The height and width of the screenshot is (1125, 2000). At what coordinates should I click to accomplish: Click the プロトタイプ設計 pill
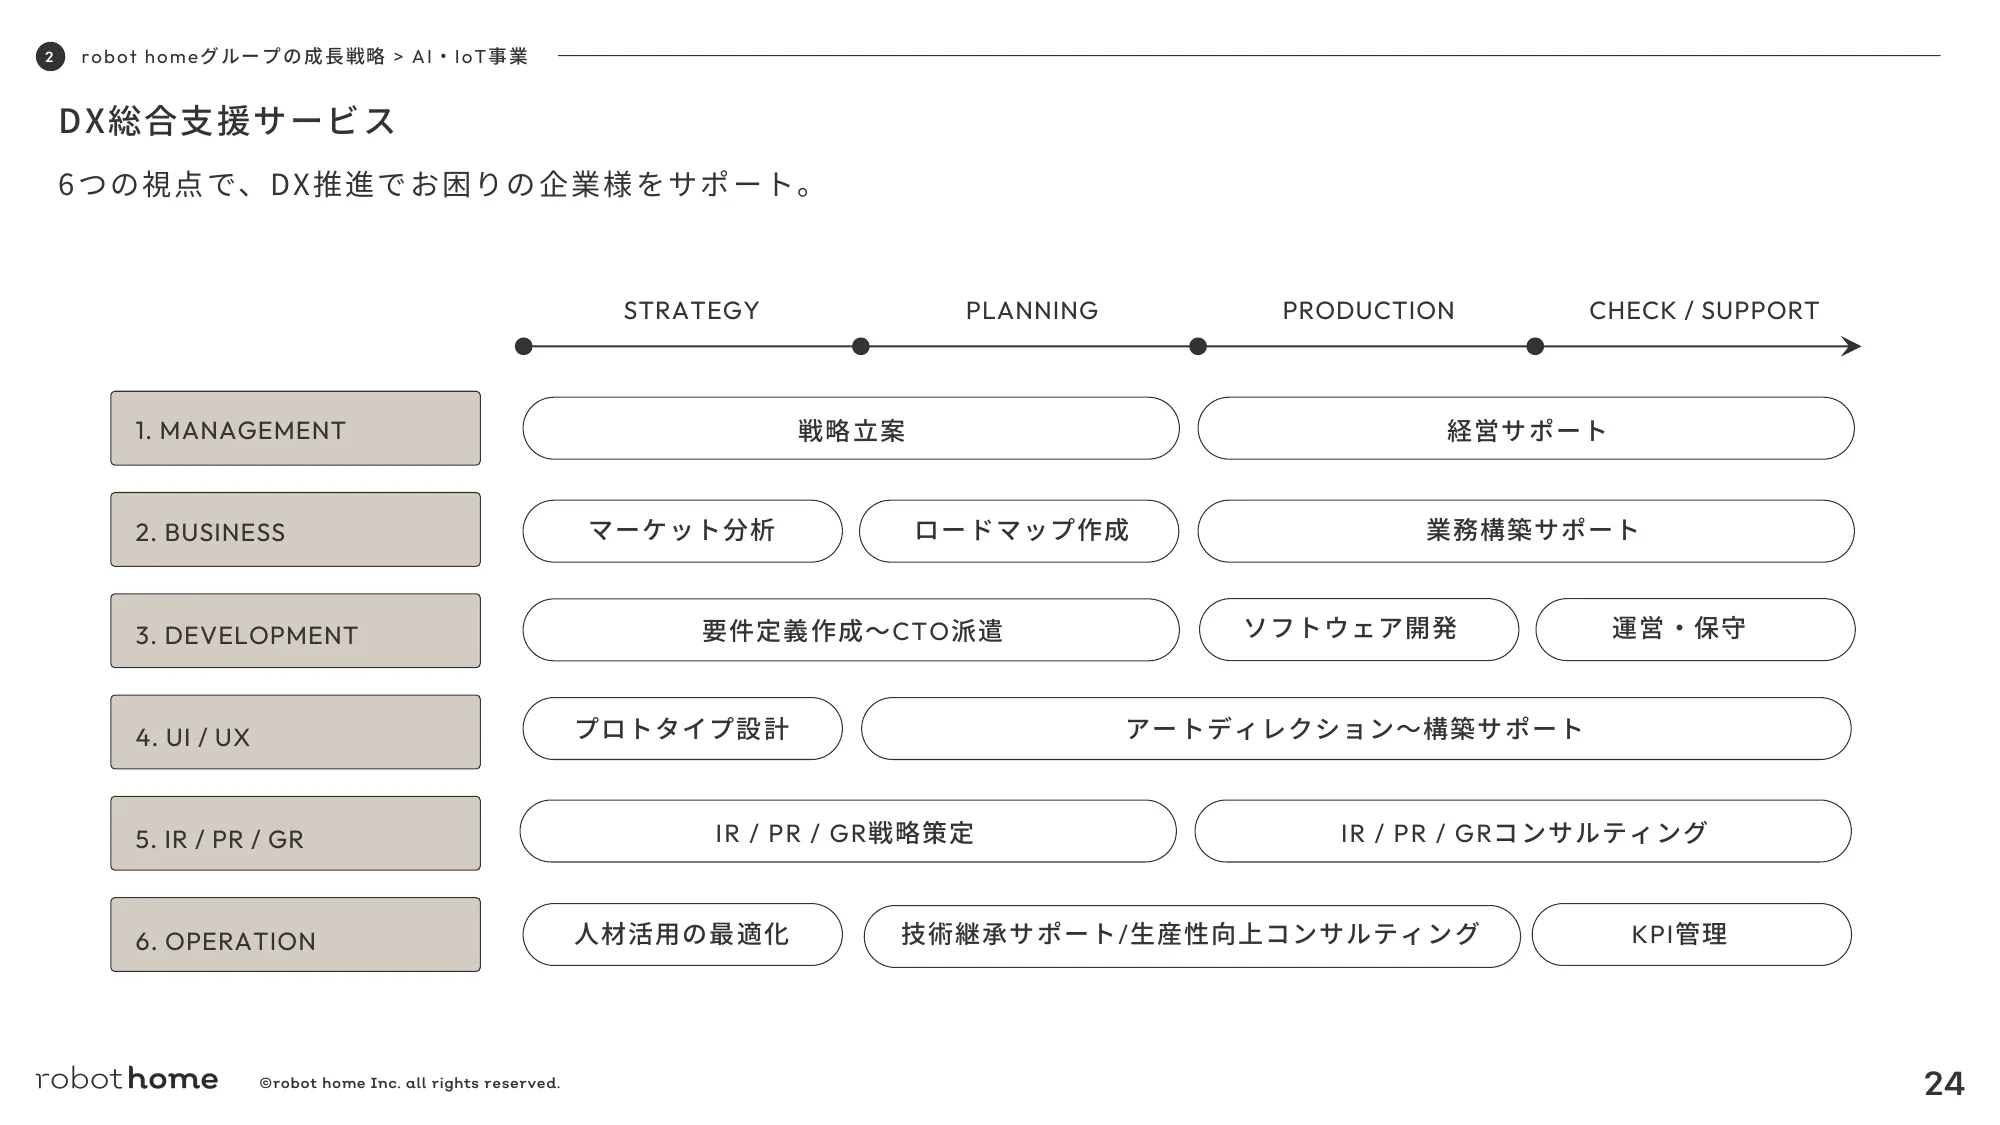click(682, 729)
